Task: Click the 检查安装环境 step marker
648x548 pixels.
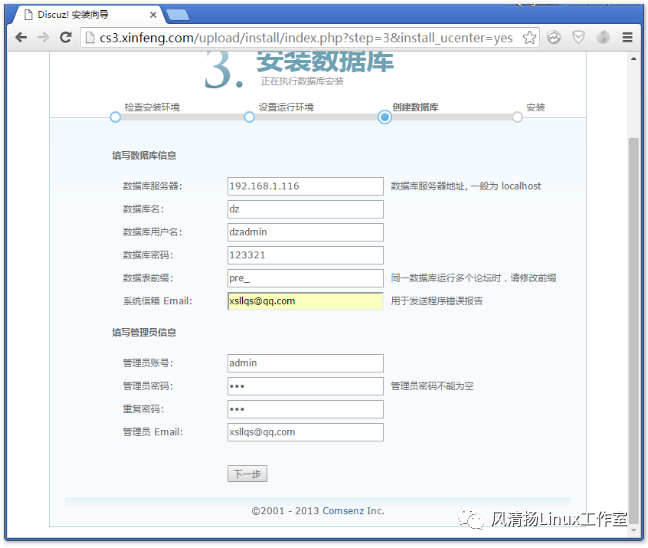Action: point(115,117)
